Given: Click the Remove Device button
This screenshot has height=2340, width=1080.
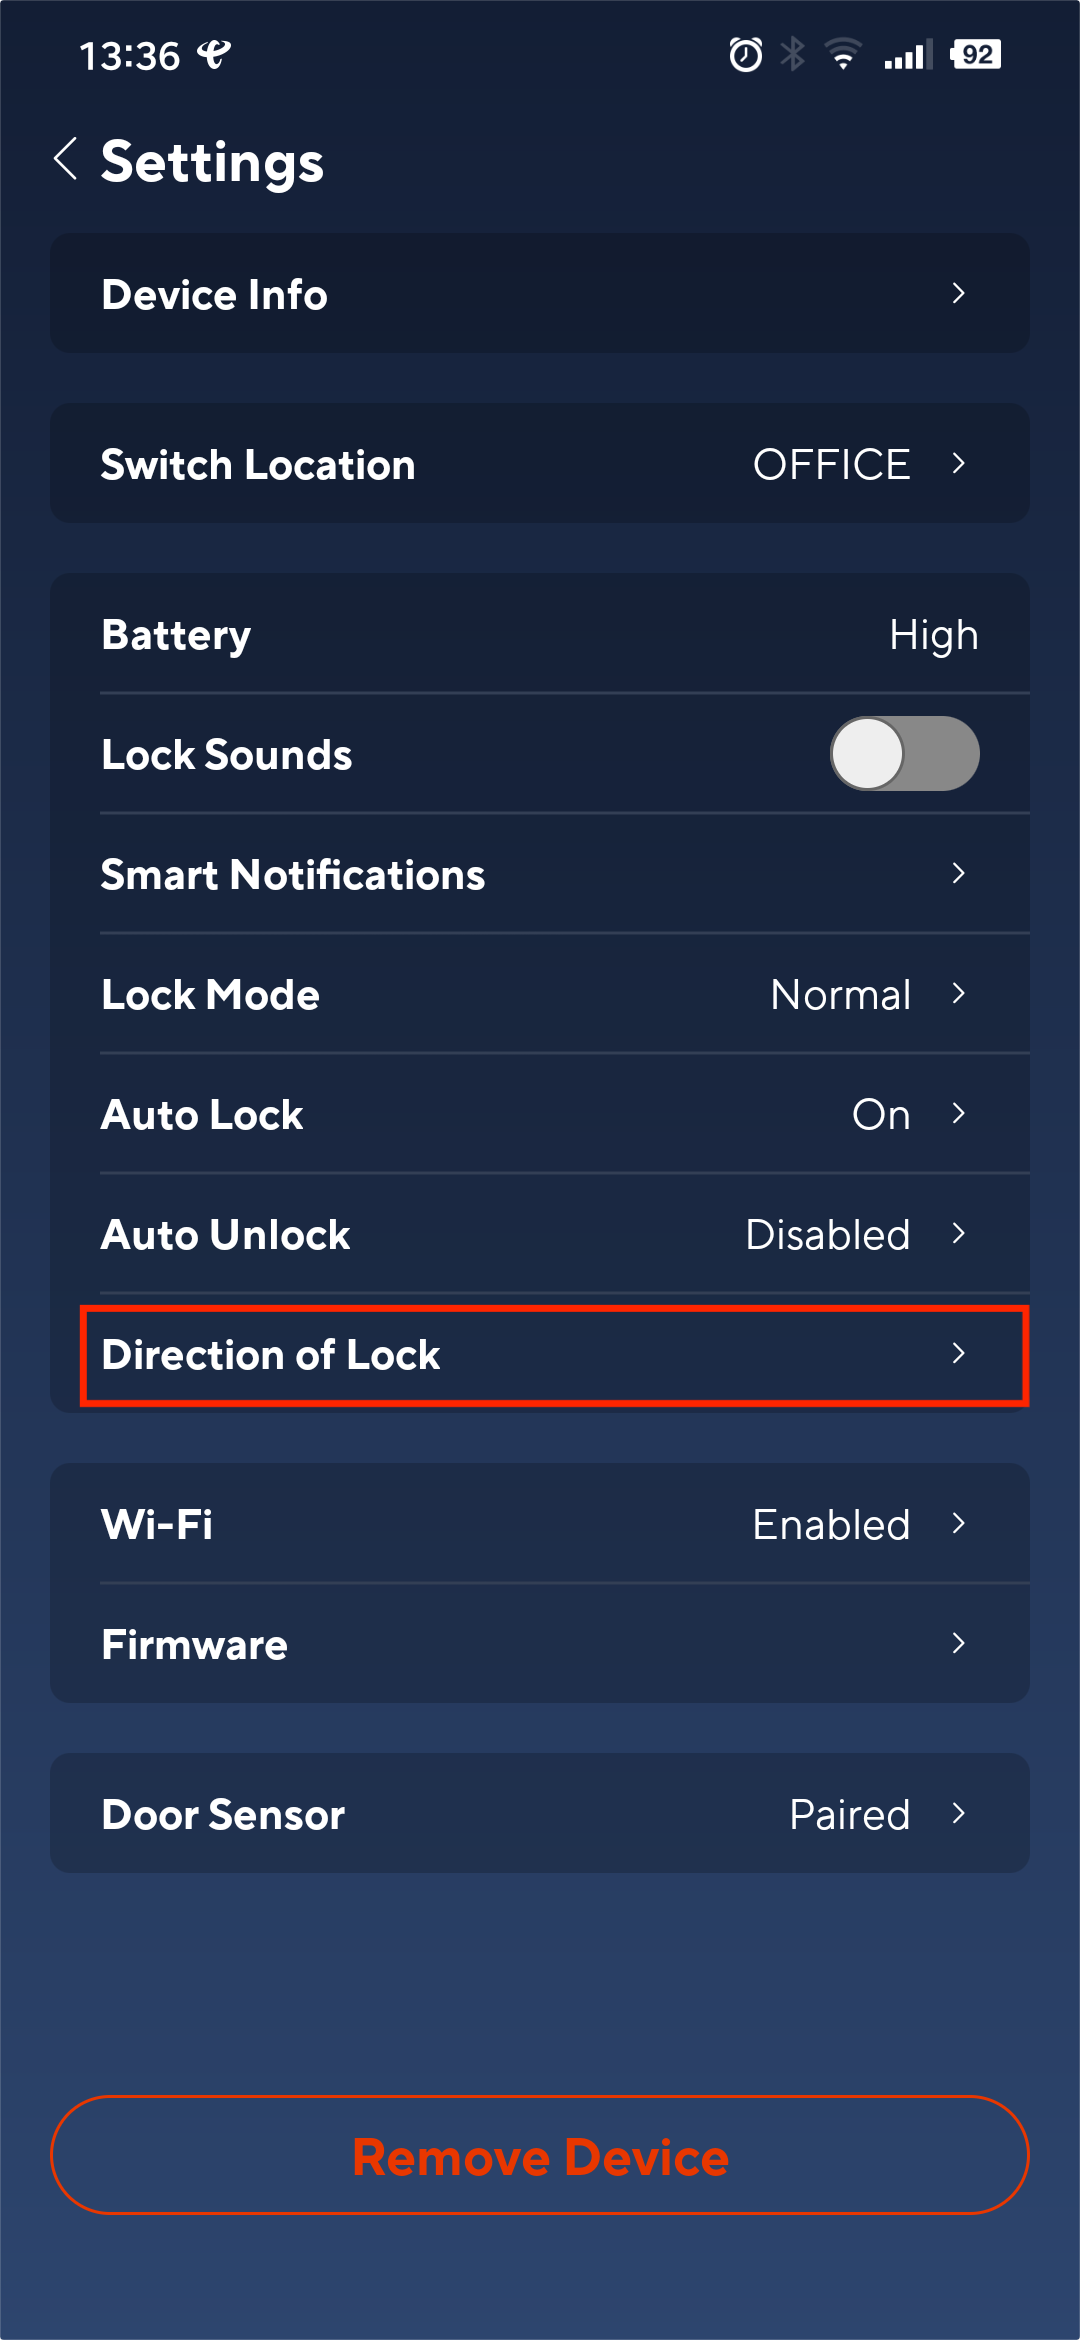Looking at the screenshot, I should [540, 2155].
